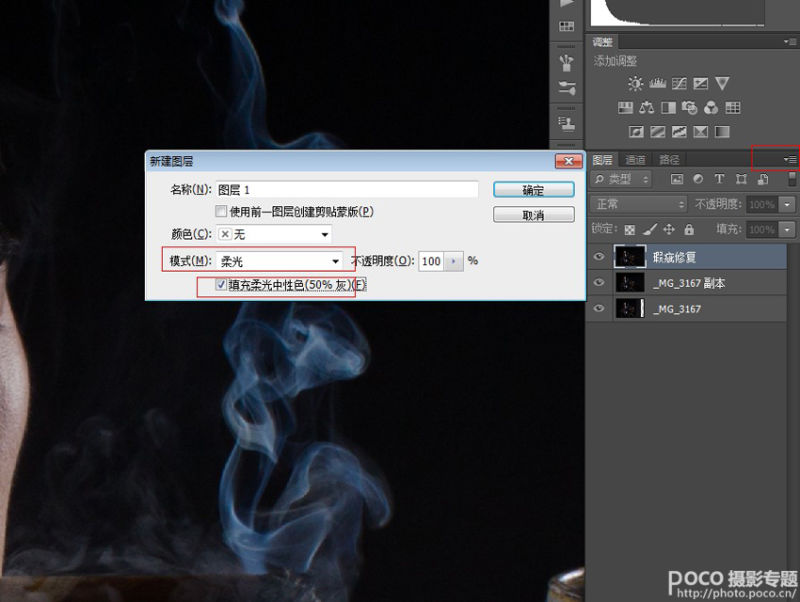Hide the 瑕疵修复 layer via eye icon
Screen dimensions: 800x602
(x=600, y=257)
